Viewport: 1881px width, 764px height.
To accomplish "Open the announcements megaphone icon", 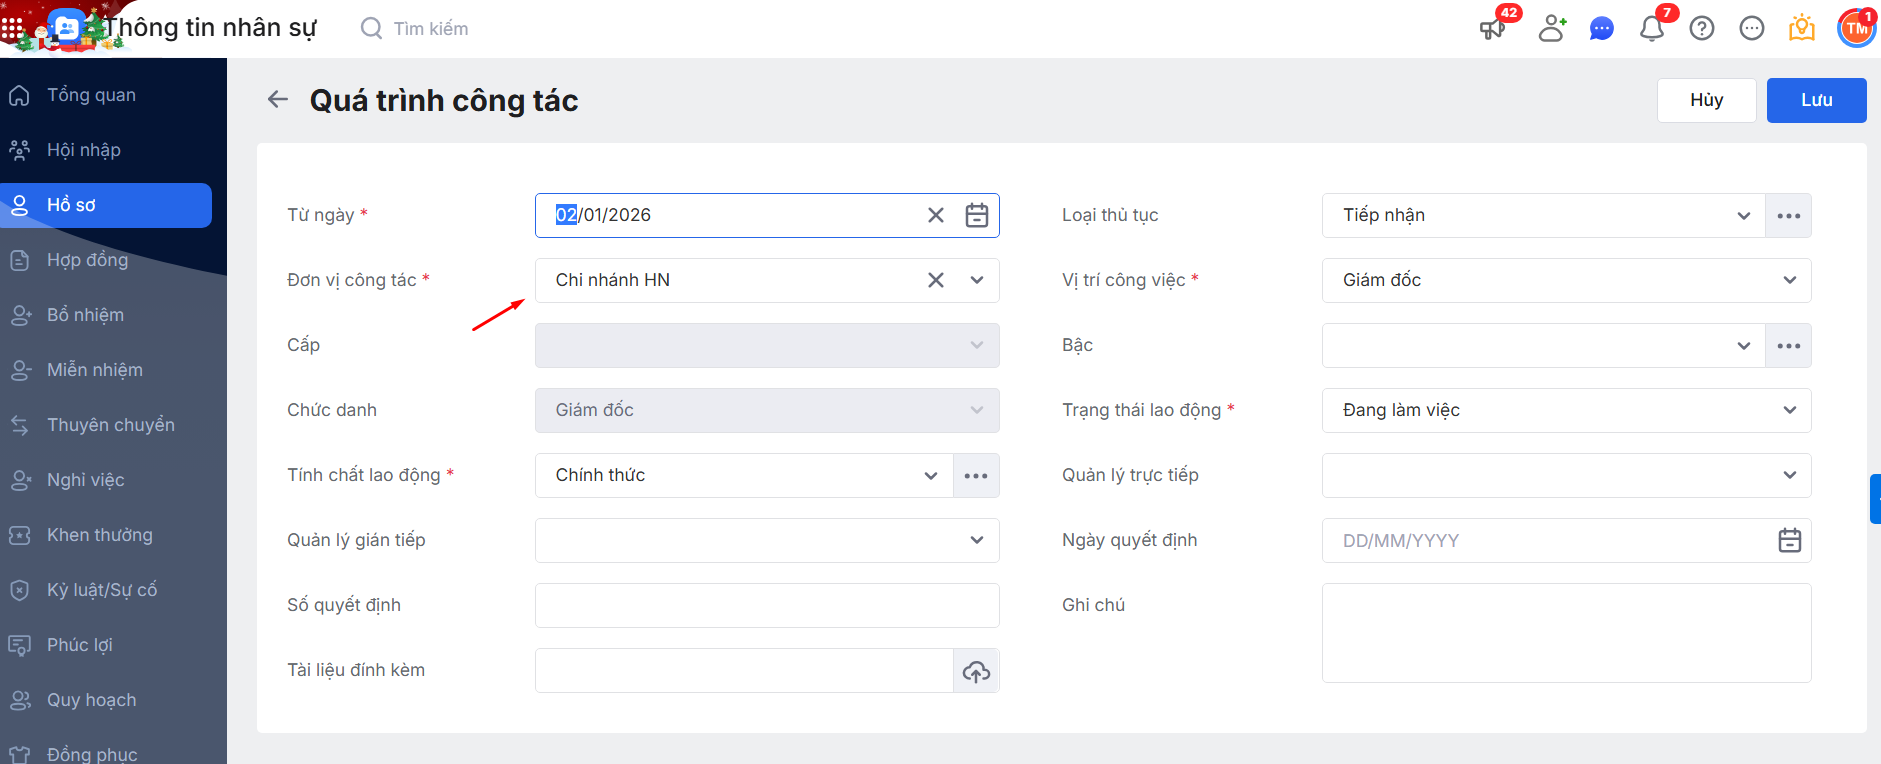I will pos(1493,29).
